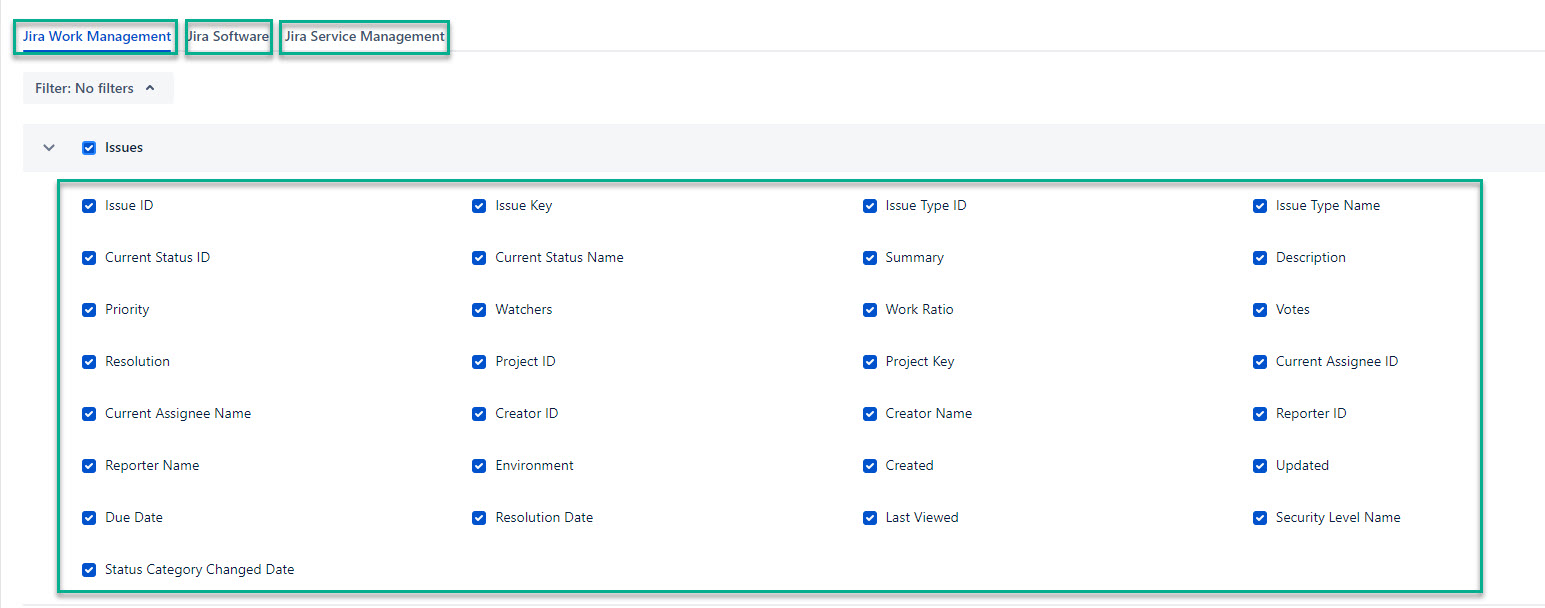Uncheck the Issue ID checkbox
This screenshot has width=1545, height=608.
tap(89, 206)
